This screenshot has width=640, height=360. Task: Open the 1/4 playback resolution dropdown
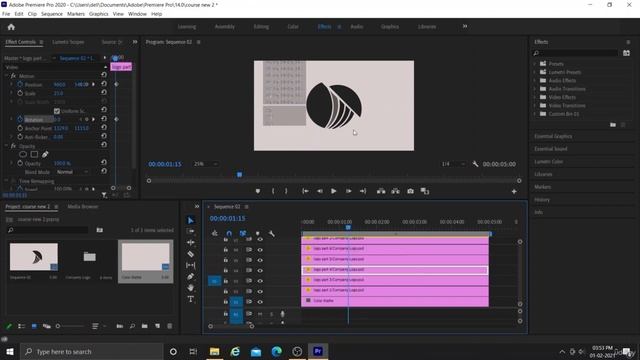coord(453,164)
